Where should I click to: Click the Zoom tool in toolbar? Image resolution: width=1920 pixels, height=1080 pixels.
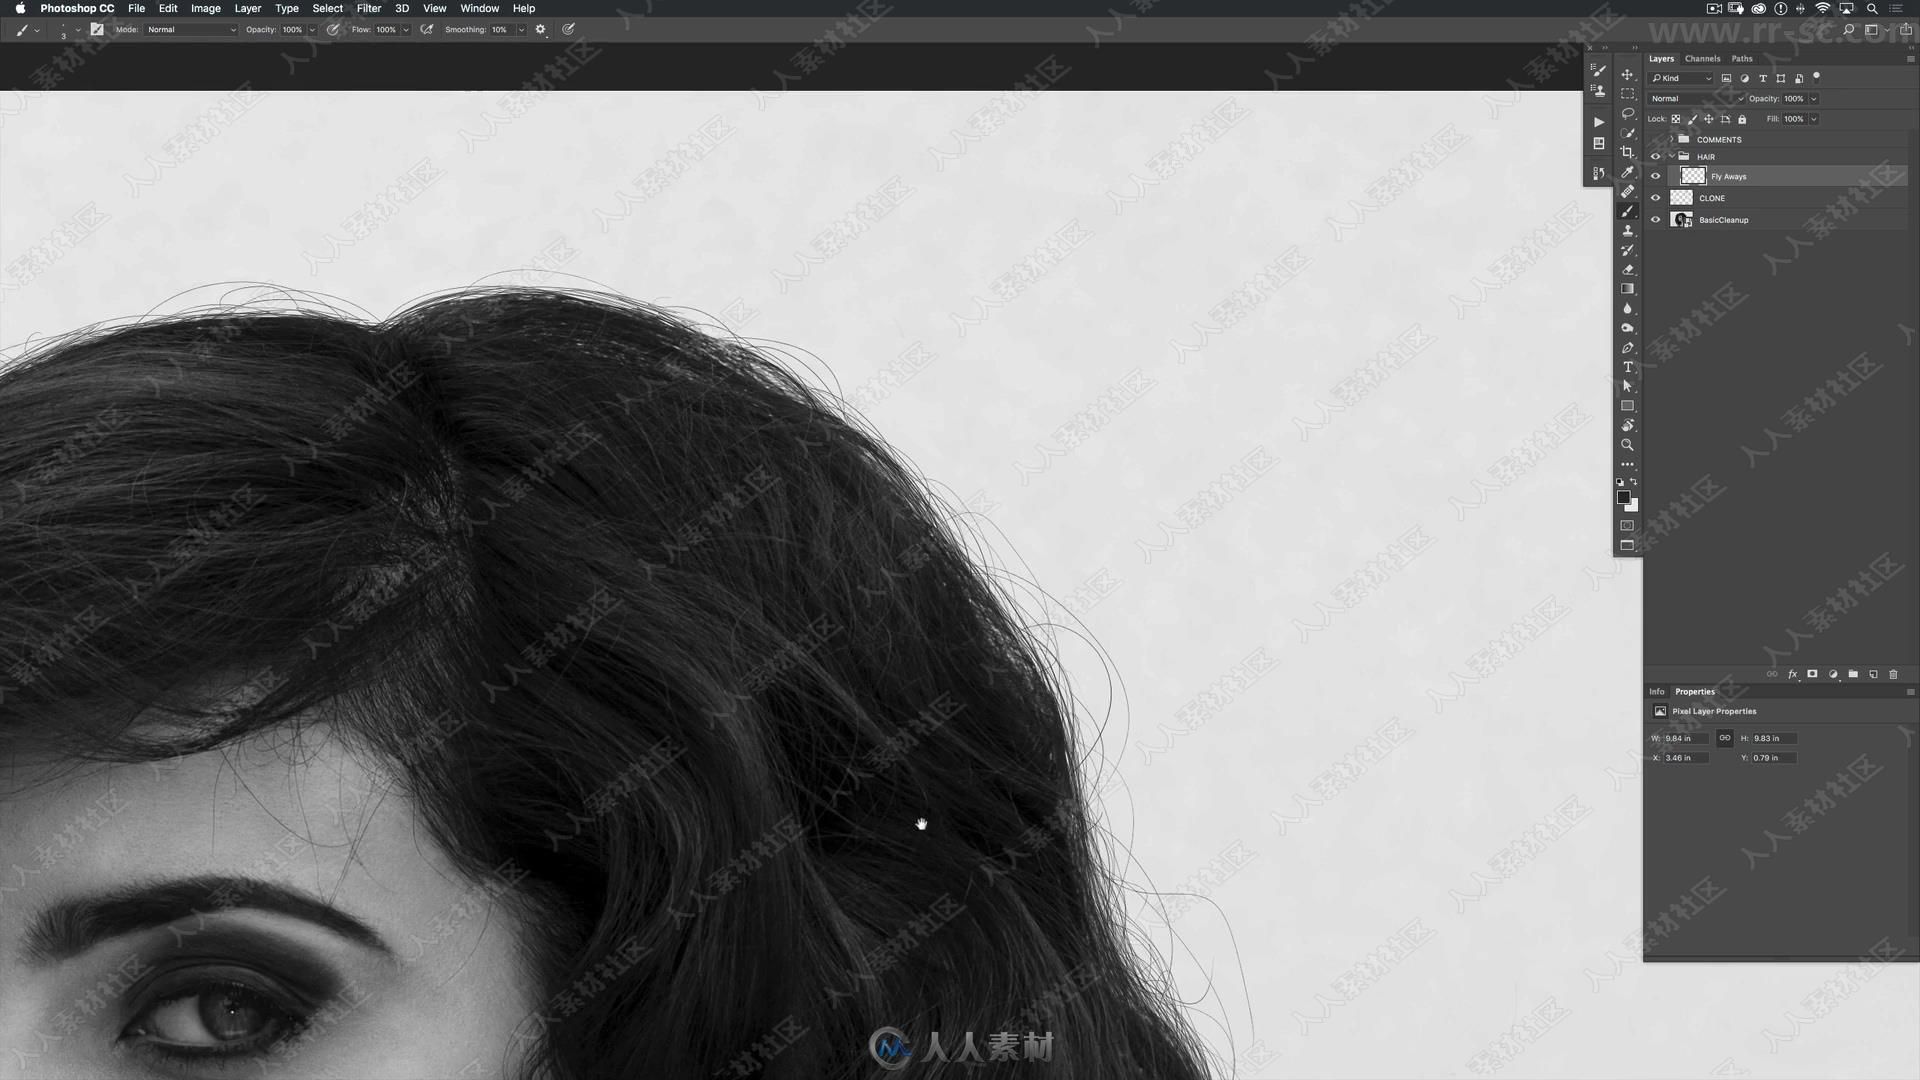click(x=1627, y=444)
